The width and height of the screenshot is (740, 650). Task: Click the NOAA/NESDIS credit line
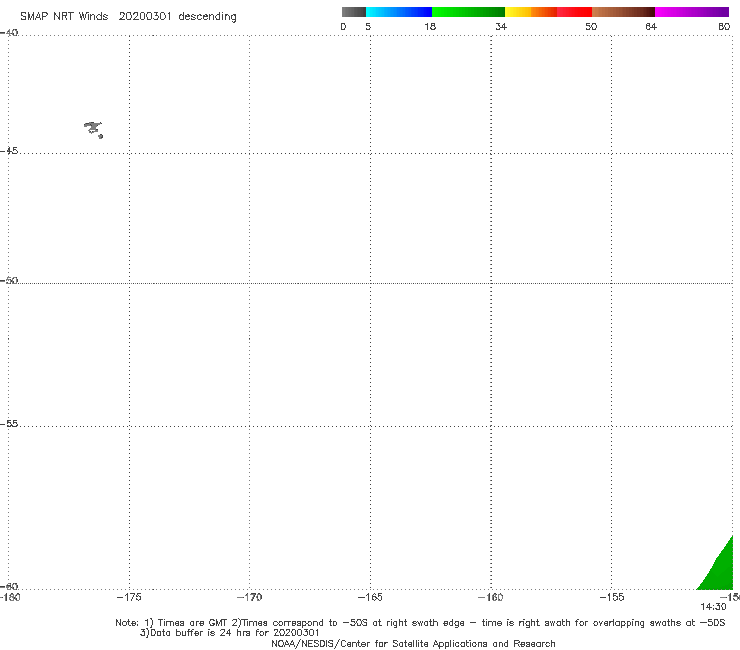point(413,643)
